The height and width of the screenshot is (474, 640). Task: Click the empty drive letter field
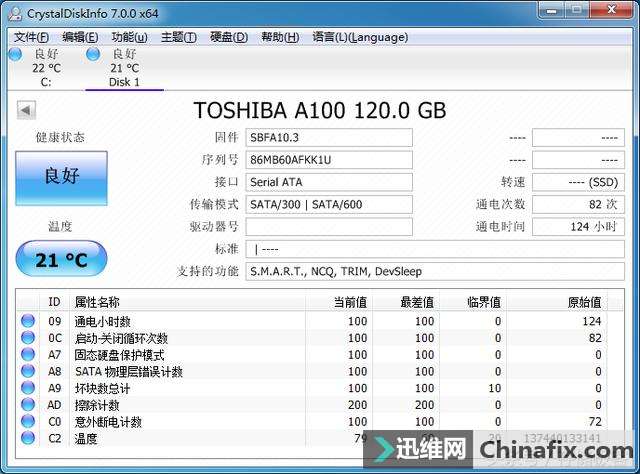coord(329,227)
